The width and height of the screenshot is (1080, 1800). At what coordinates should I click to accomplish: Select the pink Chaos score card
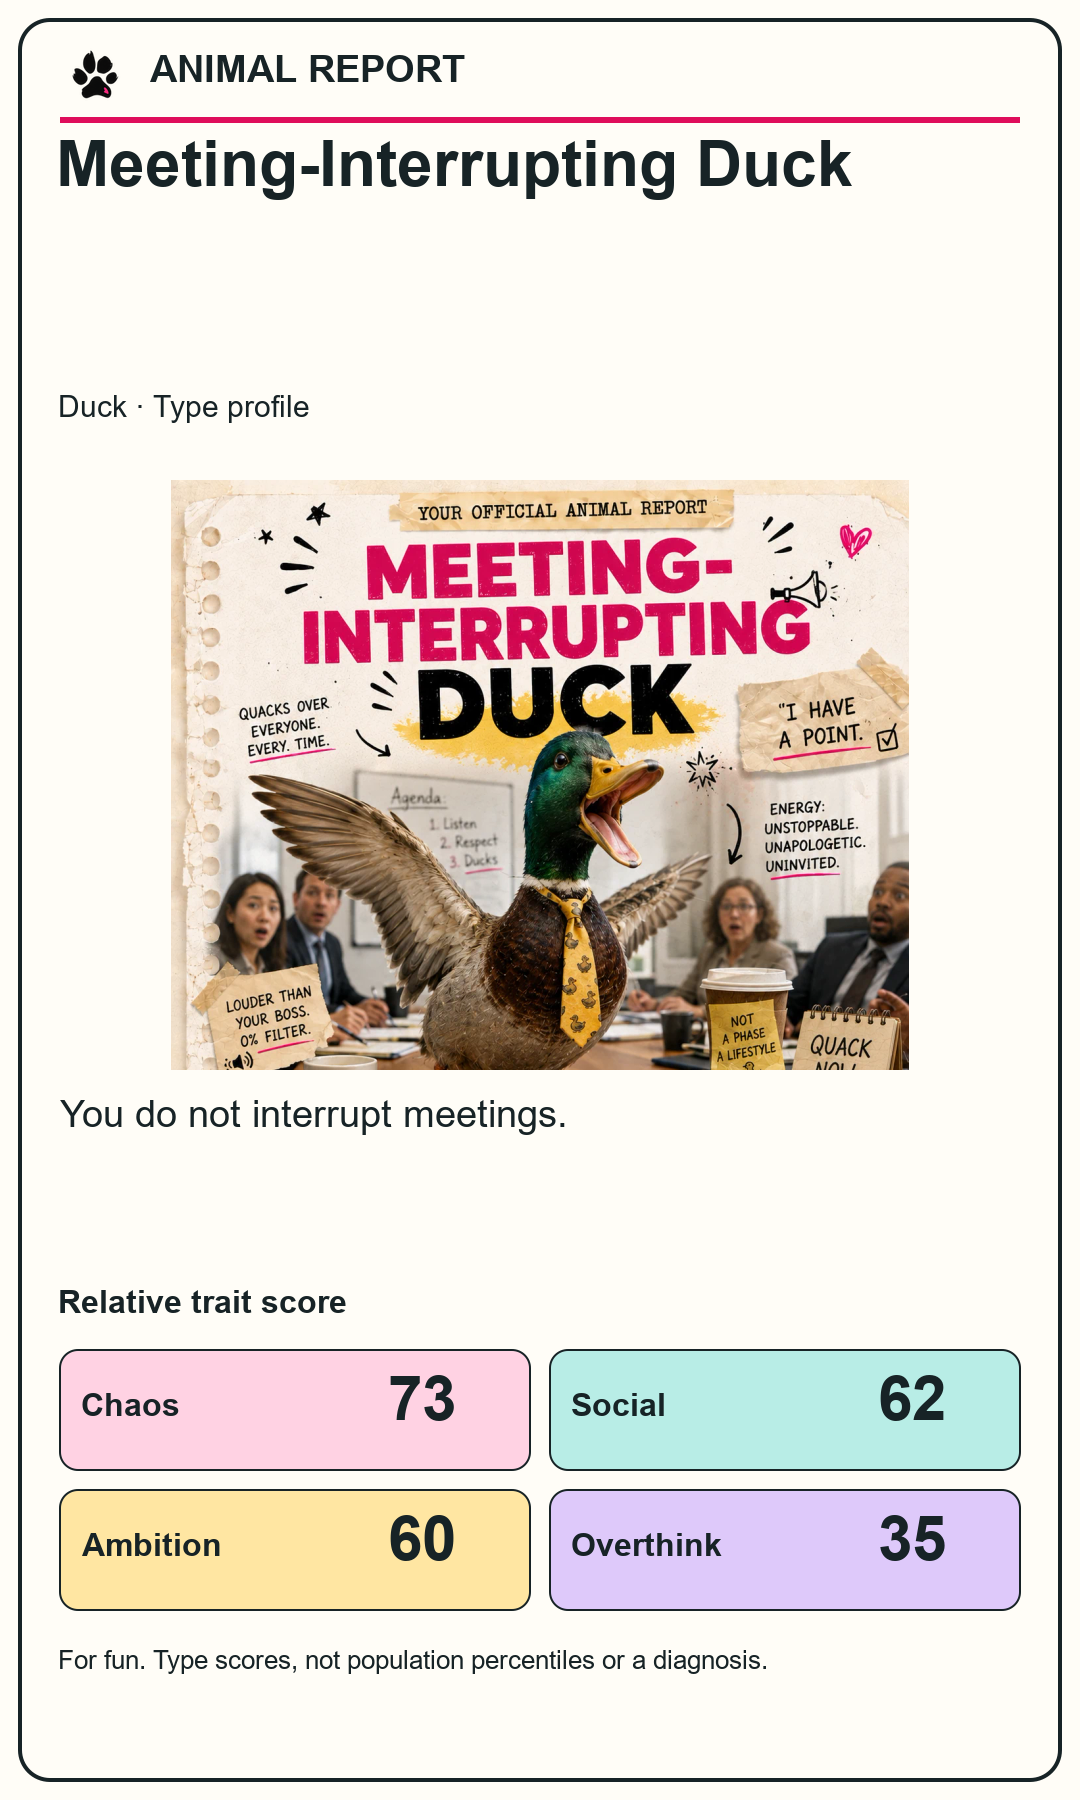(x=295, y=1410)
